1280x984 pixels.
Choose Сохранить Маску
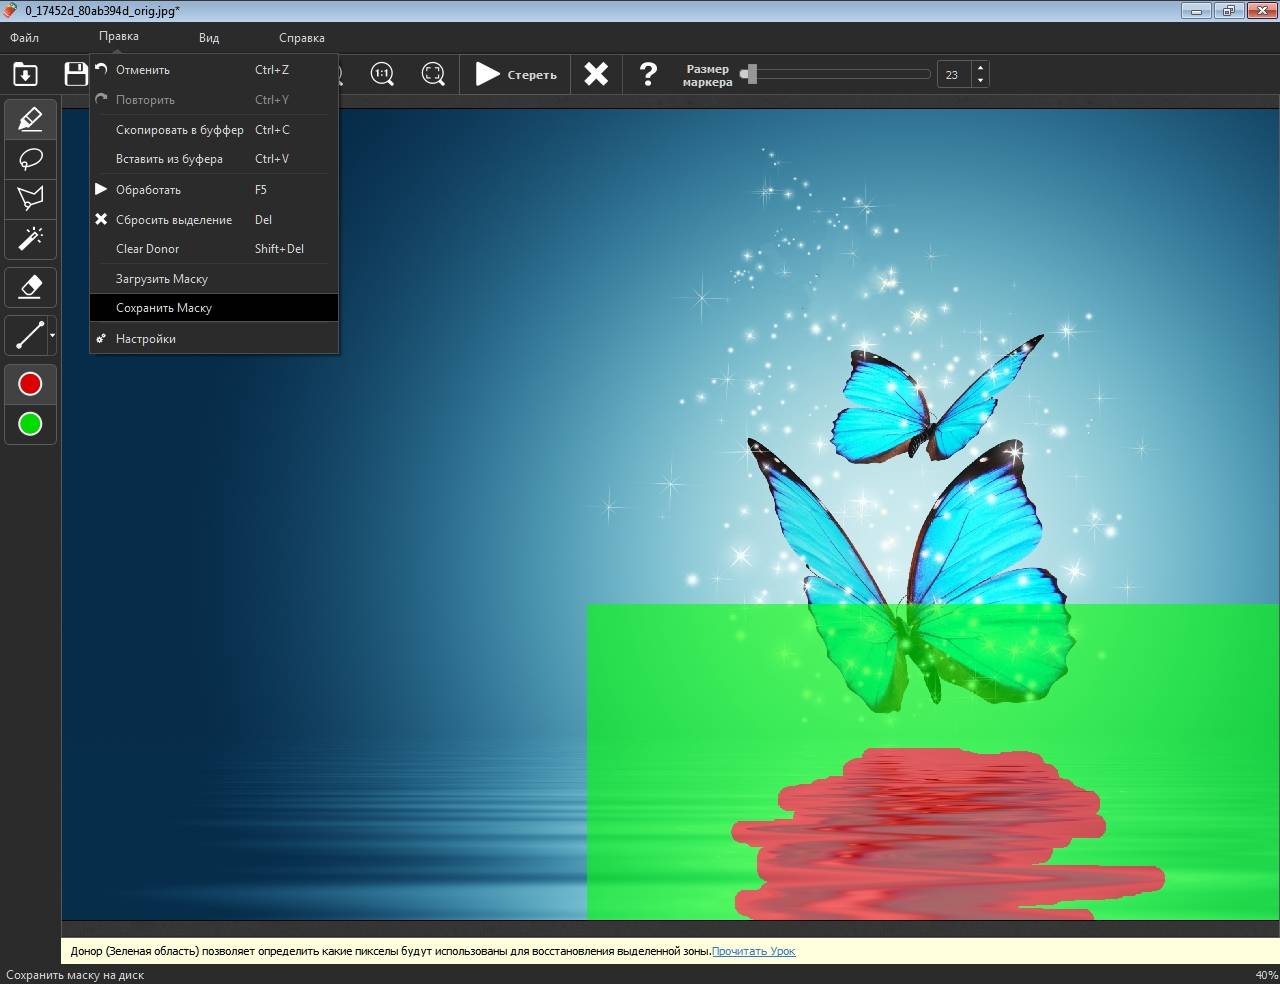pos(214,308)
